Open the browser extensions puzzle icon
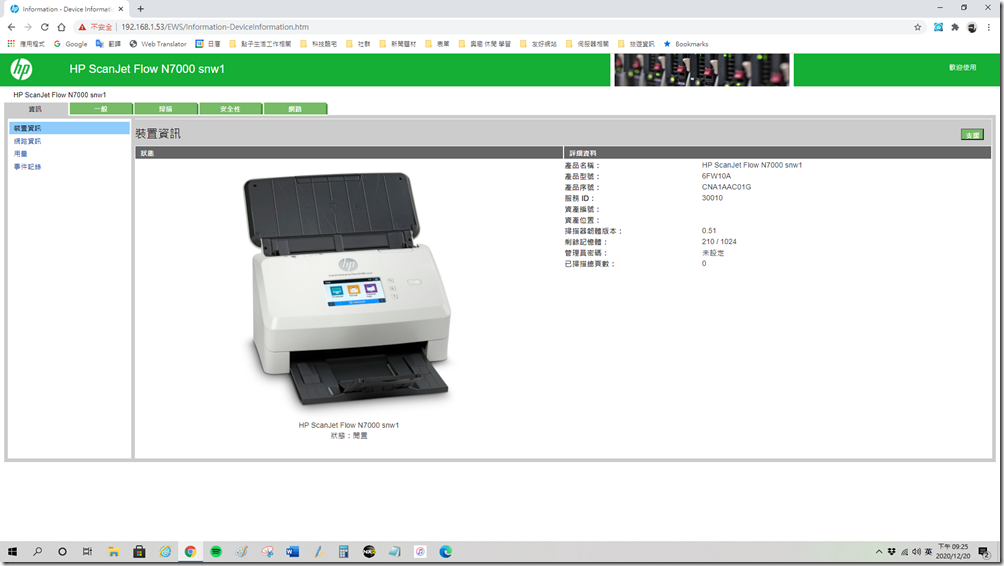The image size is (1004, 566). pyautogui.click(x=955, y=27)
